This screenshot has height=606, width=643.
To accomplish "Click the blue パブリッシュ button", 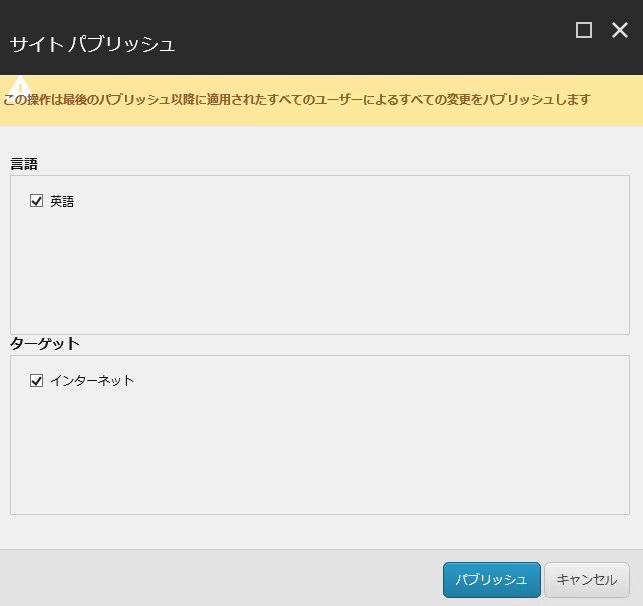I will pyautogui.click(x=492, y=580).
